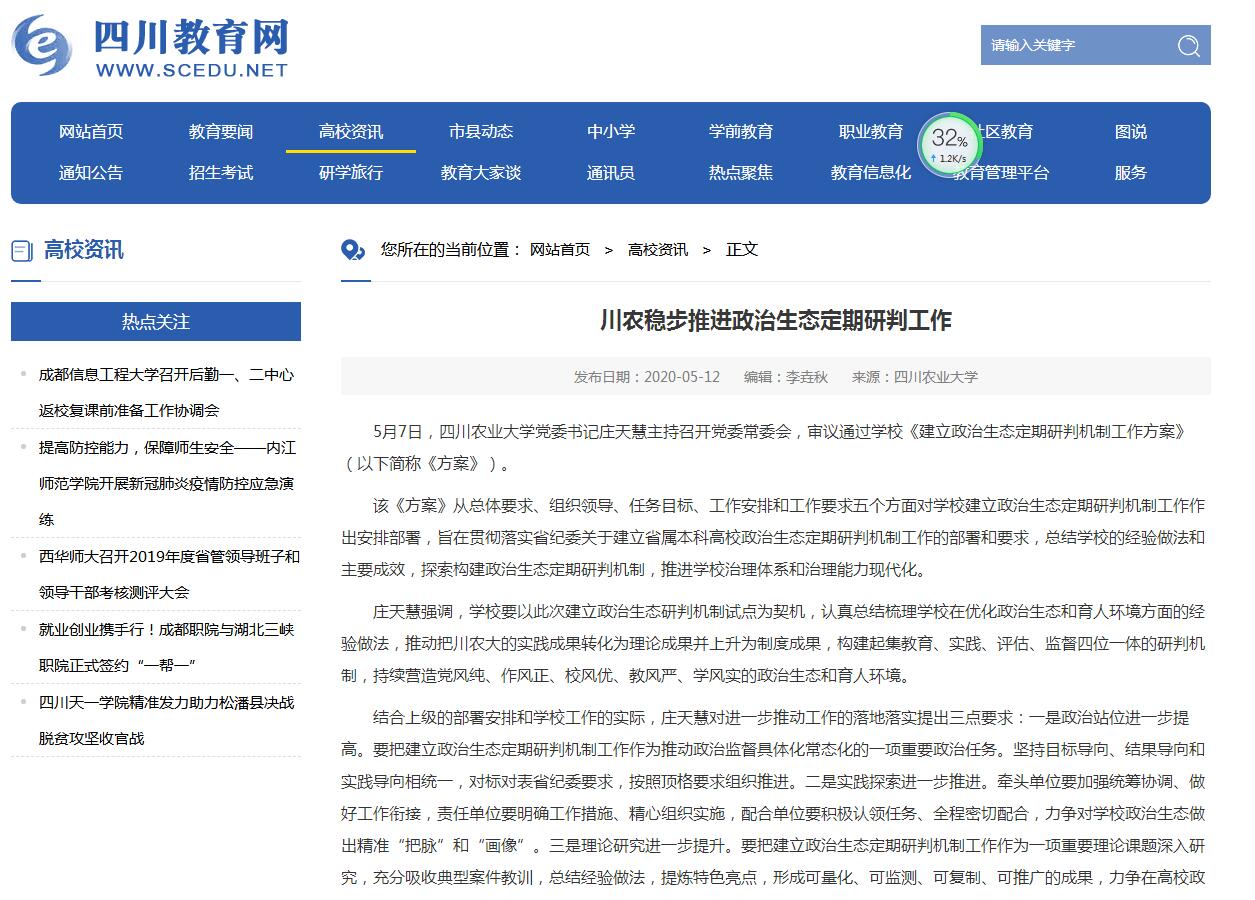Go to 热点聚焦 section

tap(741, 173)
